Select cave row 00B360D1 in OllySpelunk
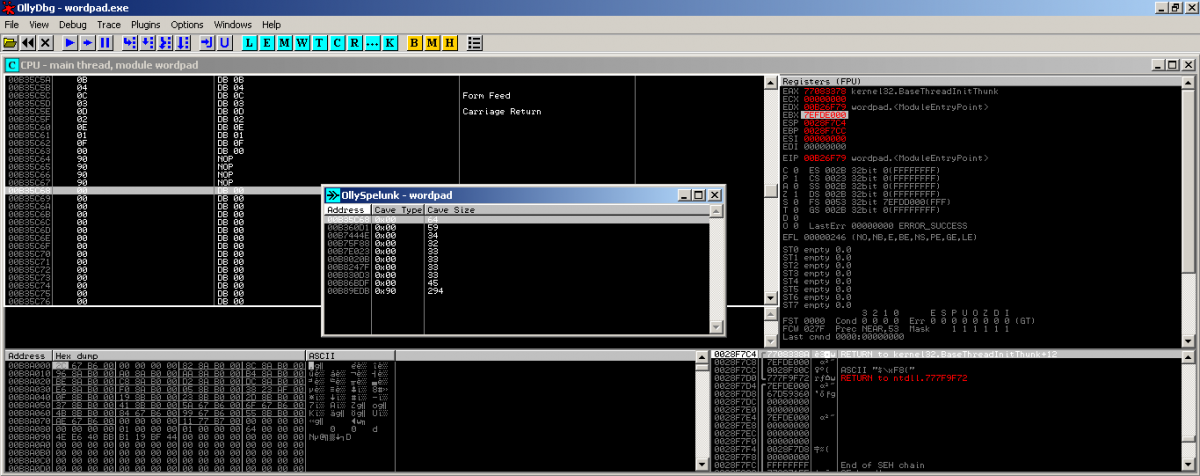Screen dimensions: 1200x476 (x=516, y=227)
